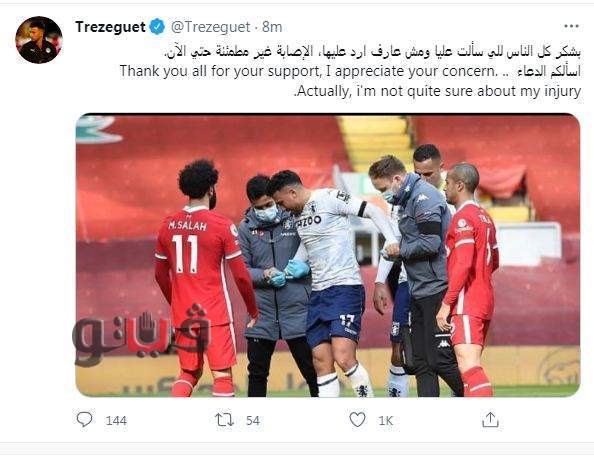Click the 54 retweets count
This screenshot has width=594, height=457.
(253, 421)
